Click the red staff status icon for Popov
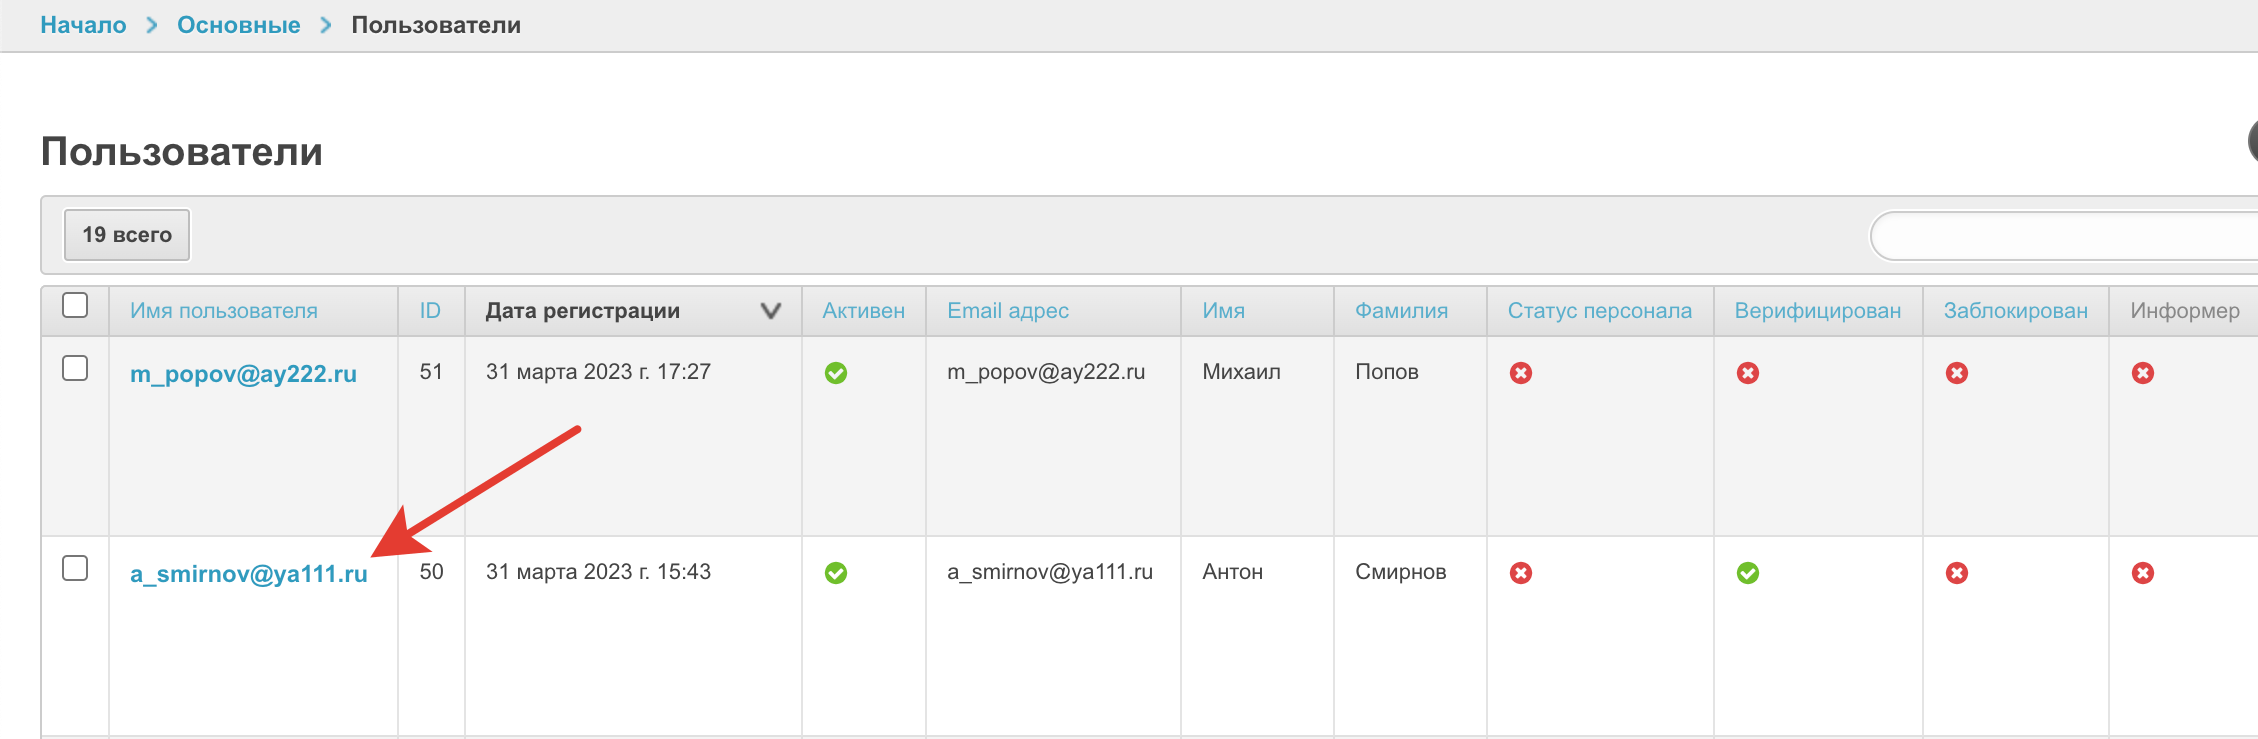The height and width of the screenshot is (739, 2258). (x=1521, y=373)
